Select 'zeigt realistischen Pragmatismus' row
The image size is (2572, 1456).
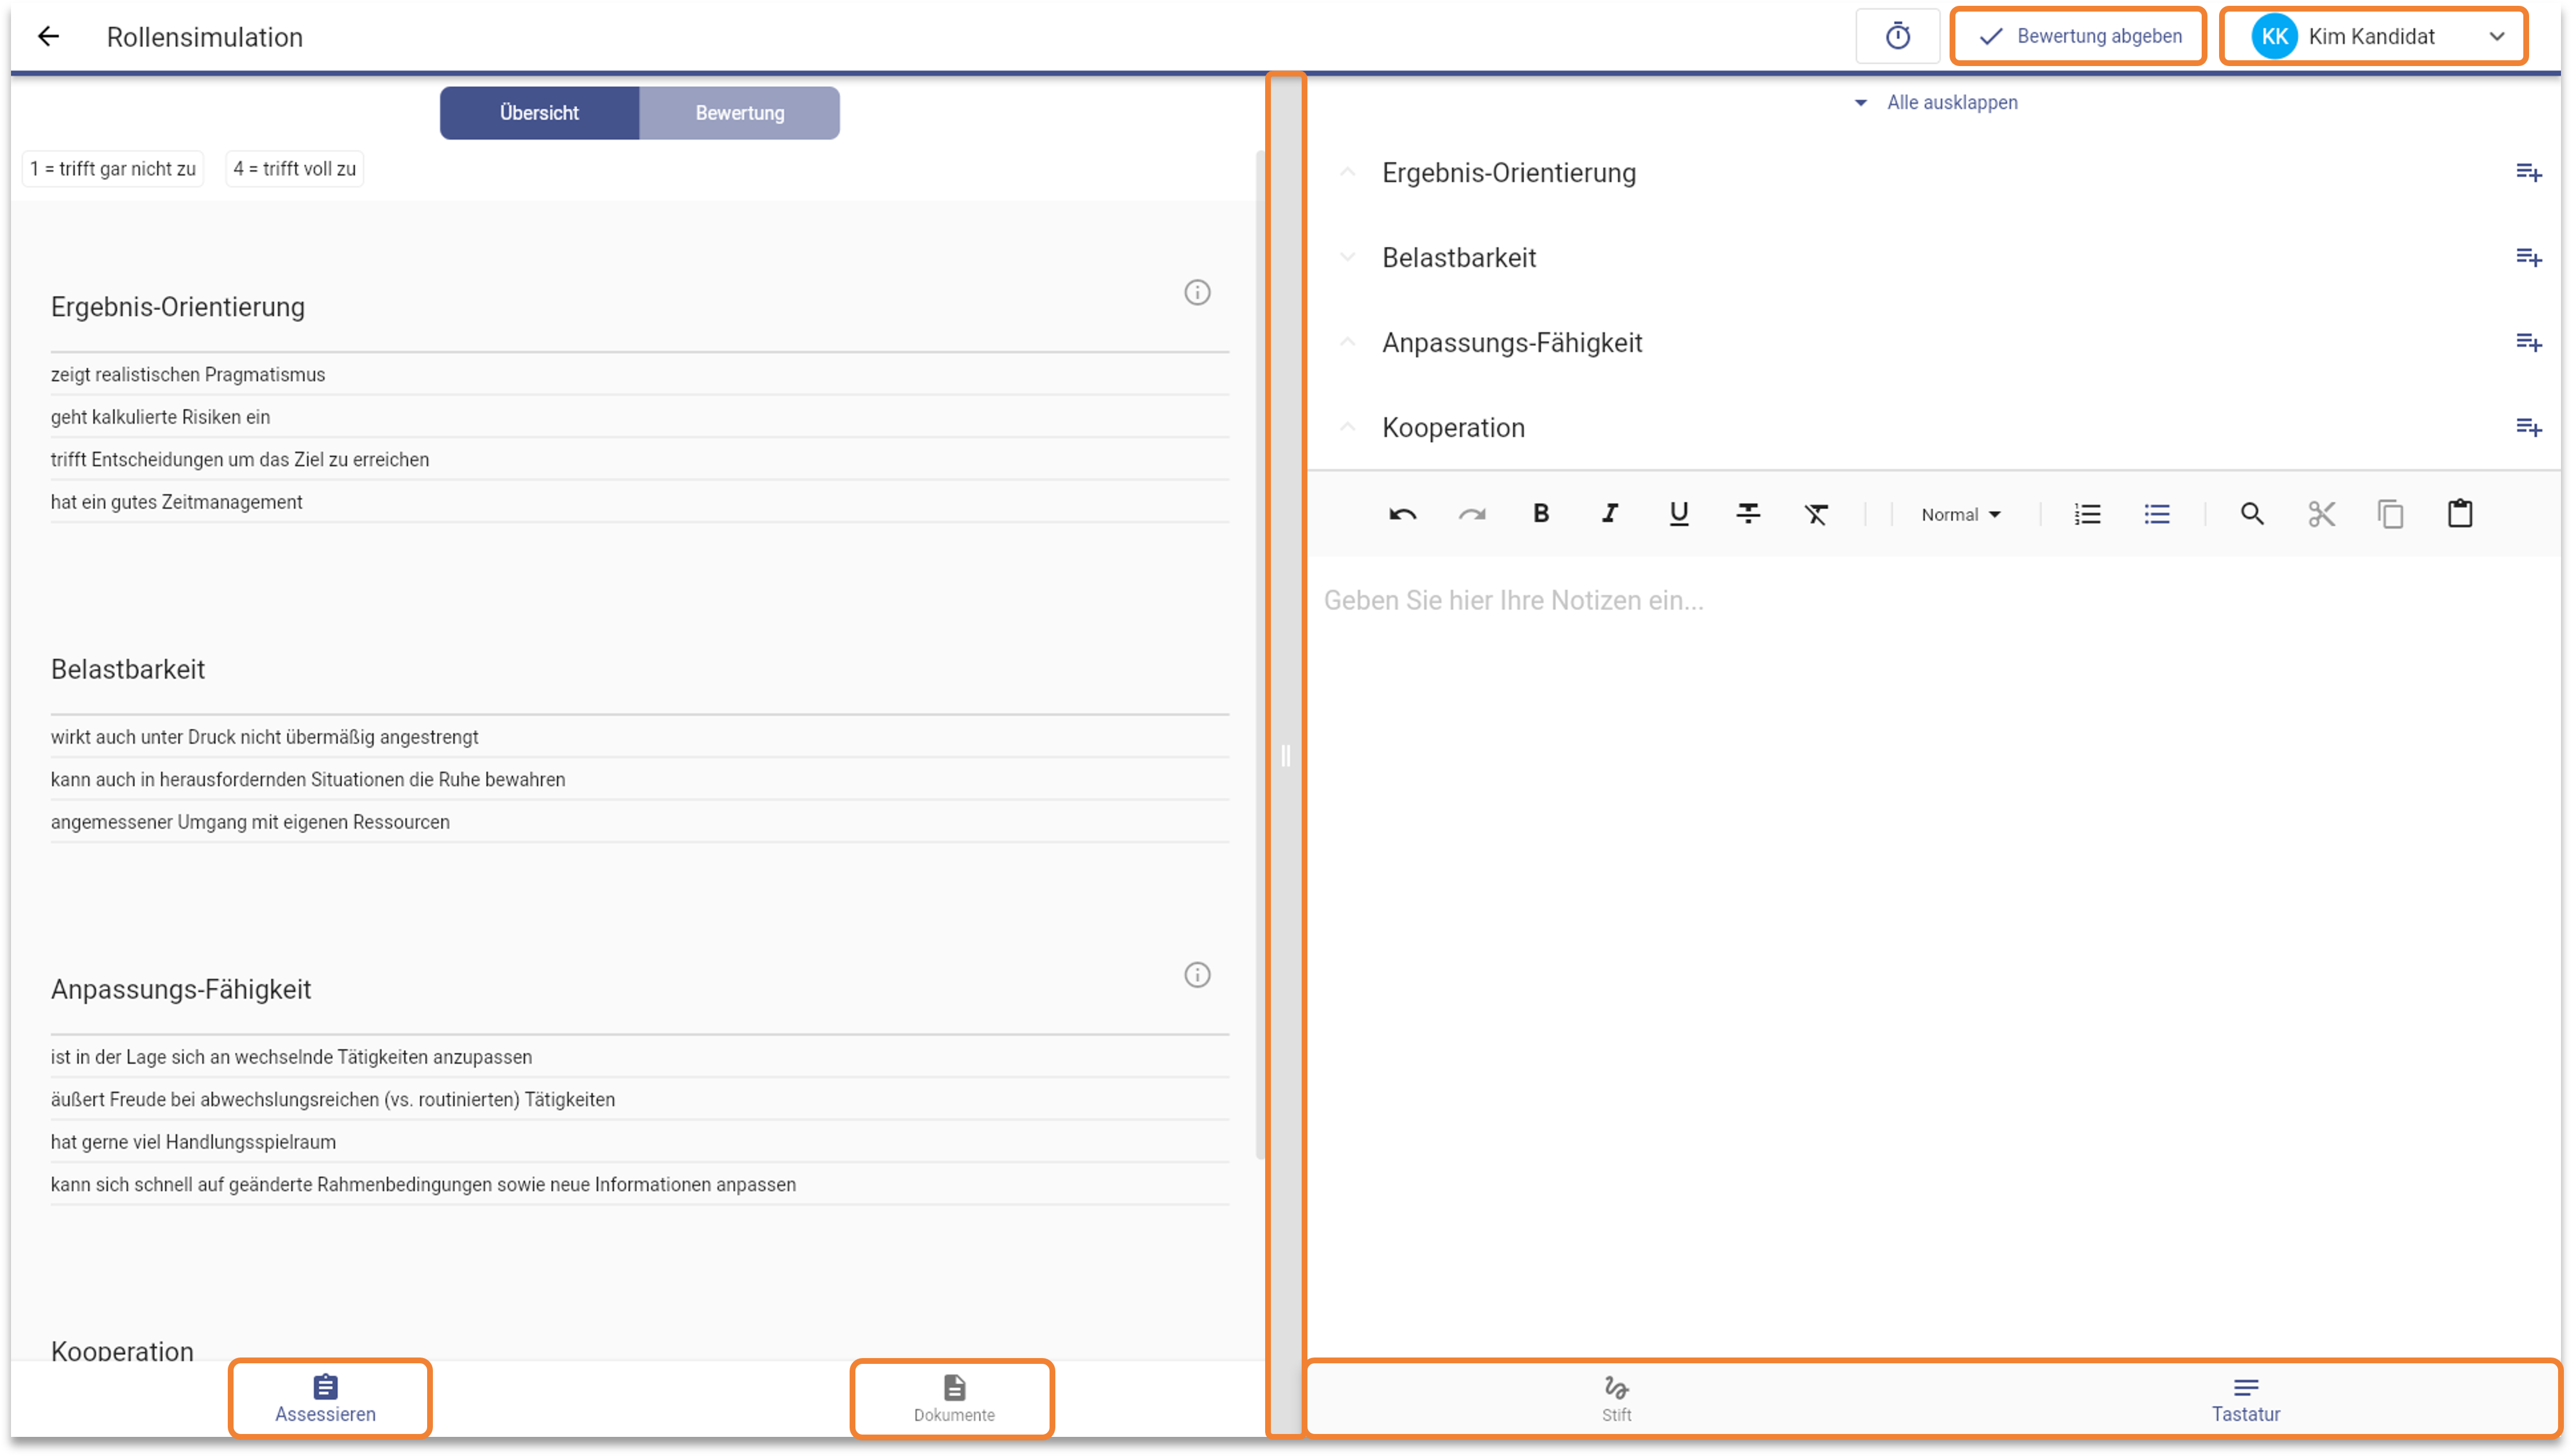click(x=639, y=375)
